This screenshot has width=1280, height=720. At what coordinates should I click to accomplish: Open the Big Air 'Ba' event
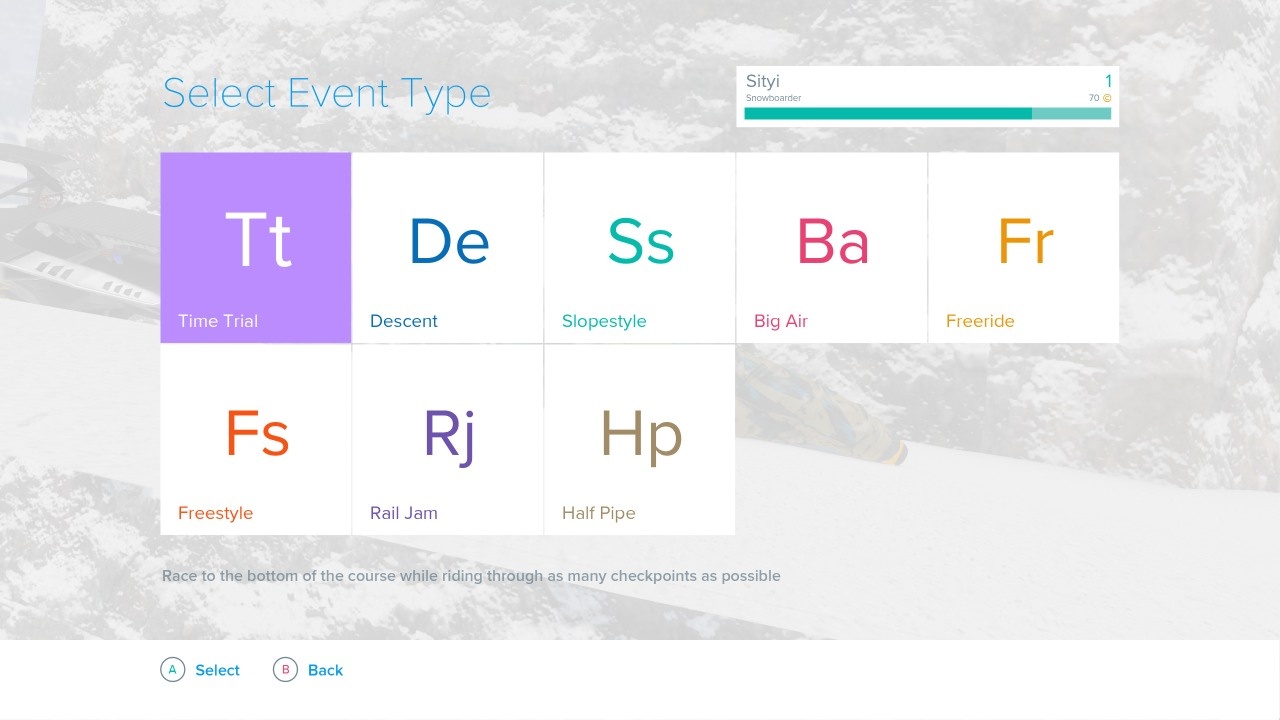832,247
